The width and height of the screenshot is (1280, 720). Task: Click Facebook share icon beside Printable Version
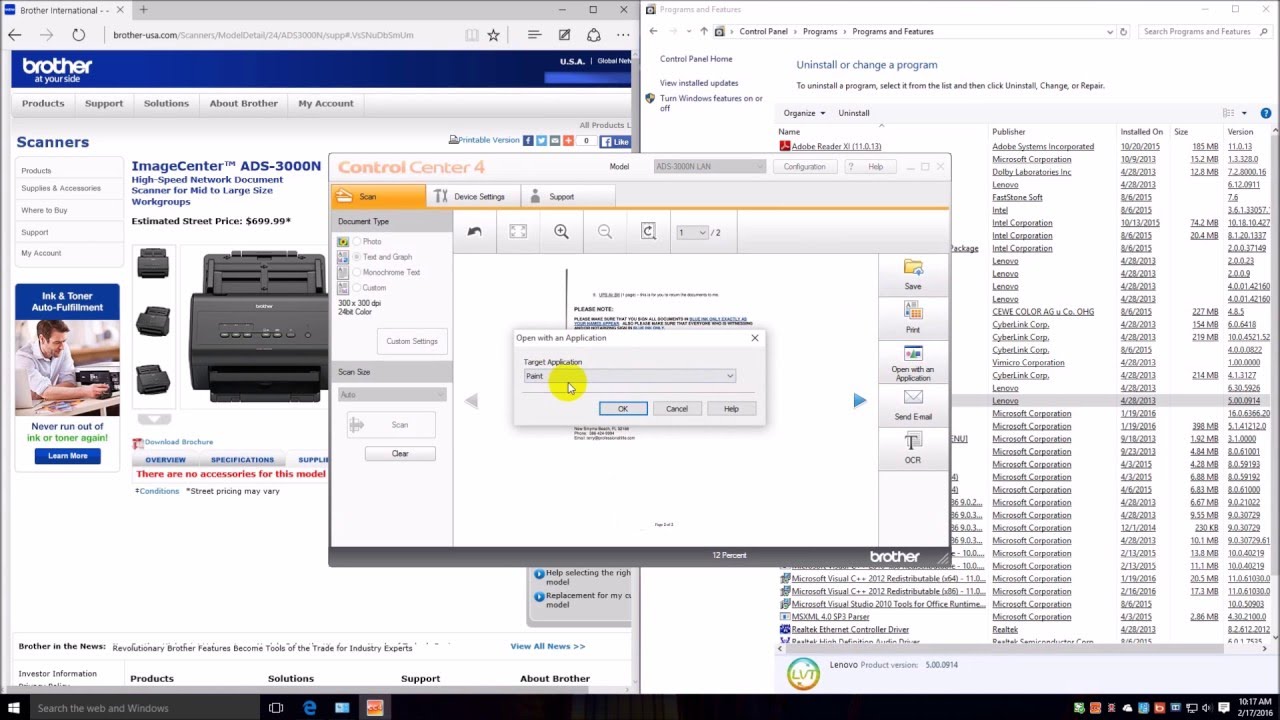point(528,141)
